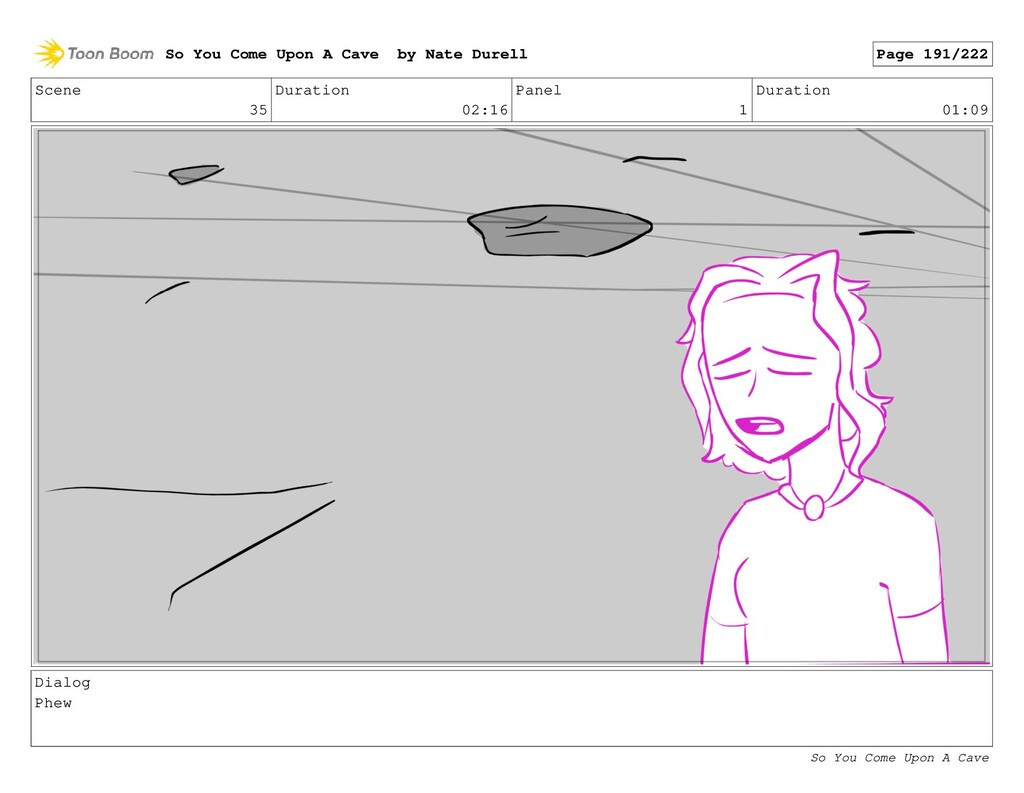Select the title 'So You Come Upon A Cave'
Viewport: 1024px width, 793px height.
click(x=272, y=54)
